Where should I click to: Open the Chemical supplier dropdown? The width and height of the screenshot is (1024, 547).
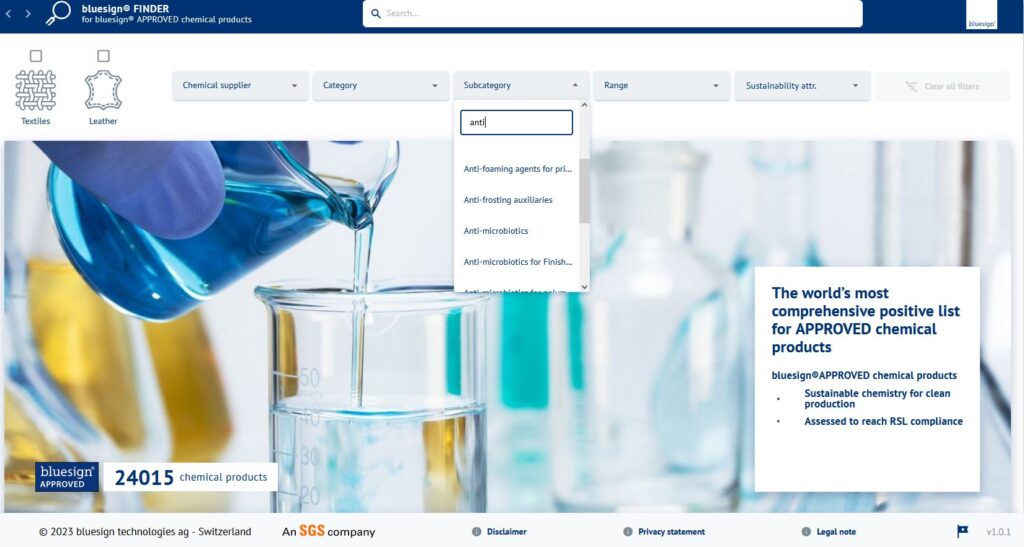point(240,86)
